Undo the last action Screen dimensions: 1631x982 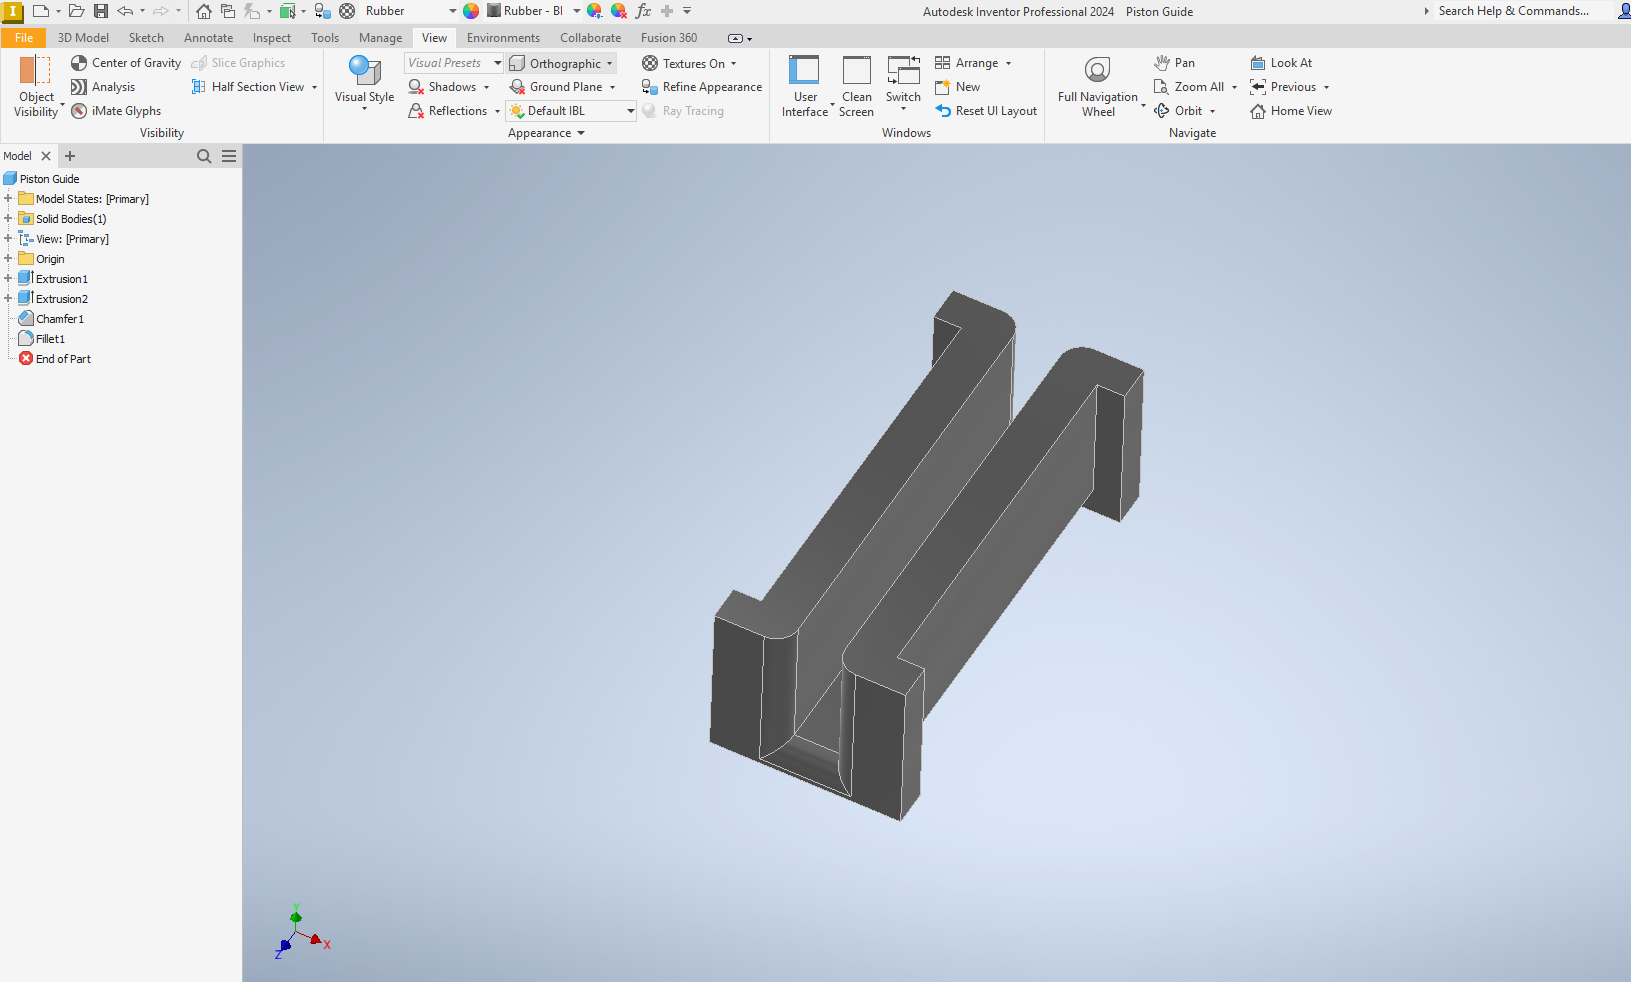click(125, 11)
